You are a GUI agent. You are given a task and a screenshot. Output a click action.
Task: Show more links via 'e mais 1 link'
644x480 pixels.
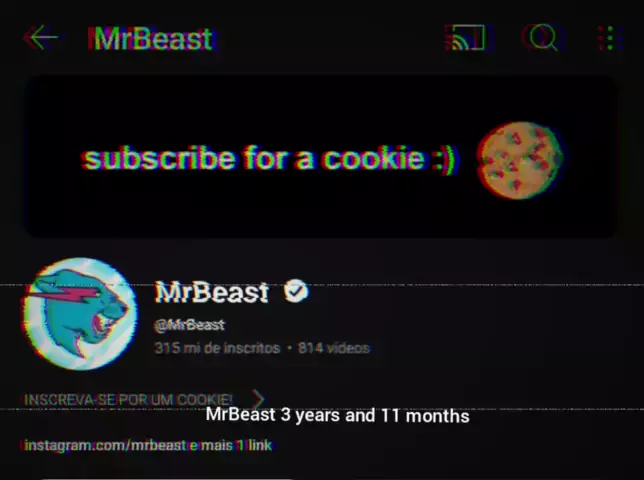coord(230,445)
